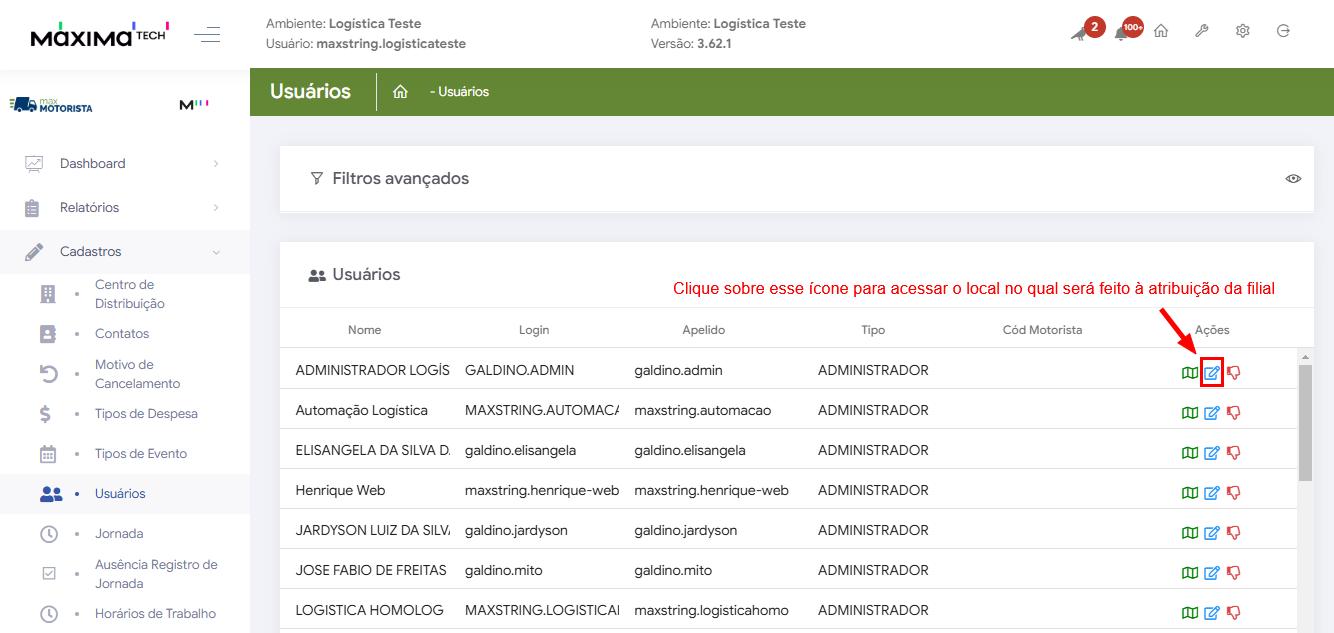Click the logout icon in top bar
This screenshot has width=1334, height=633.
coord(1283,31)
